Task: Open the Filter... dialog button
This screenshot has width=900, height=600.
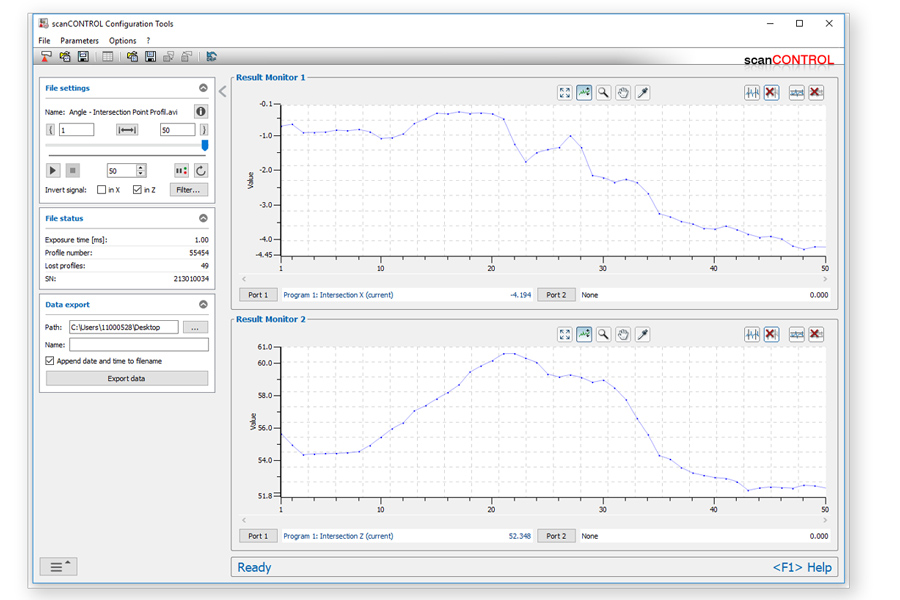Action: tap(188, 189)
